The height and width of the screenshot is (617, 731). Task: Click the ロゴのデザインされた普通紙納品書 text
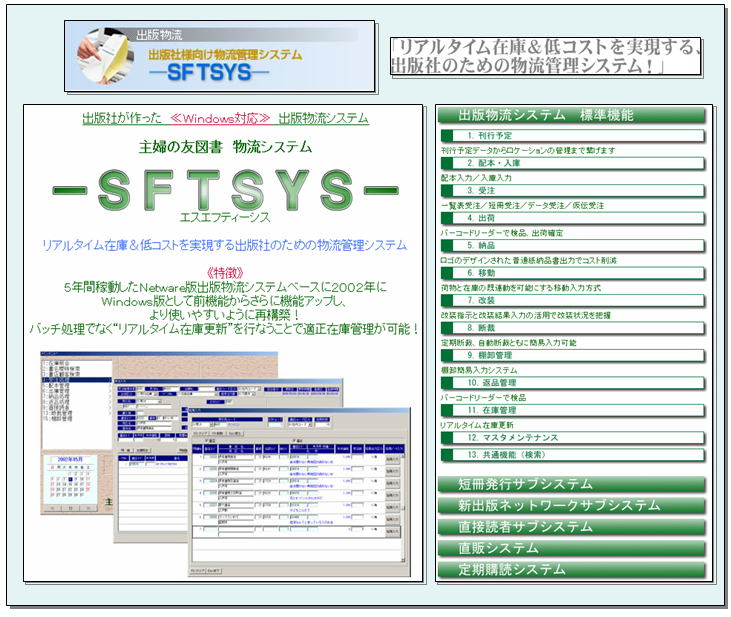pos(529,260)
